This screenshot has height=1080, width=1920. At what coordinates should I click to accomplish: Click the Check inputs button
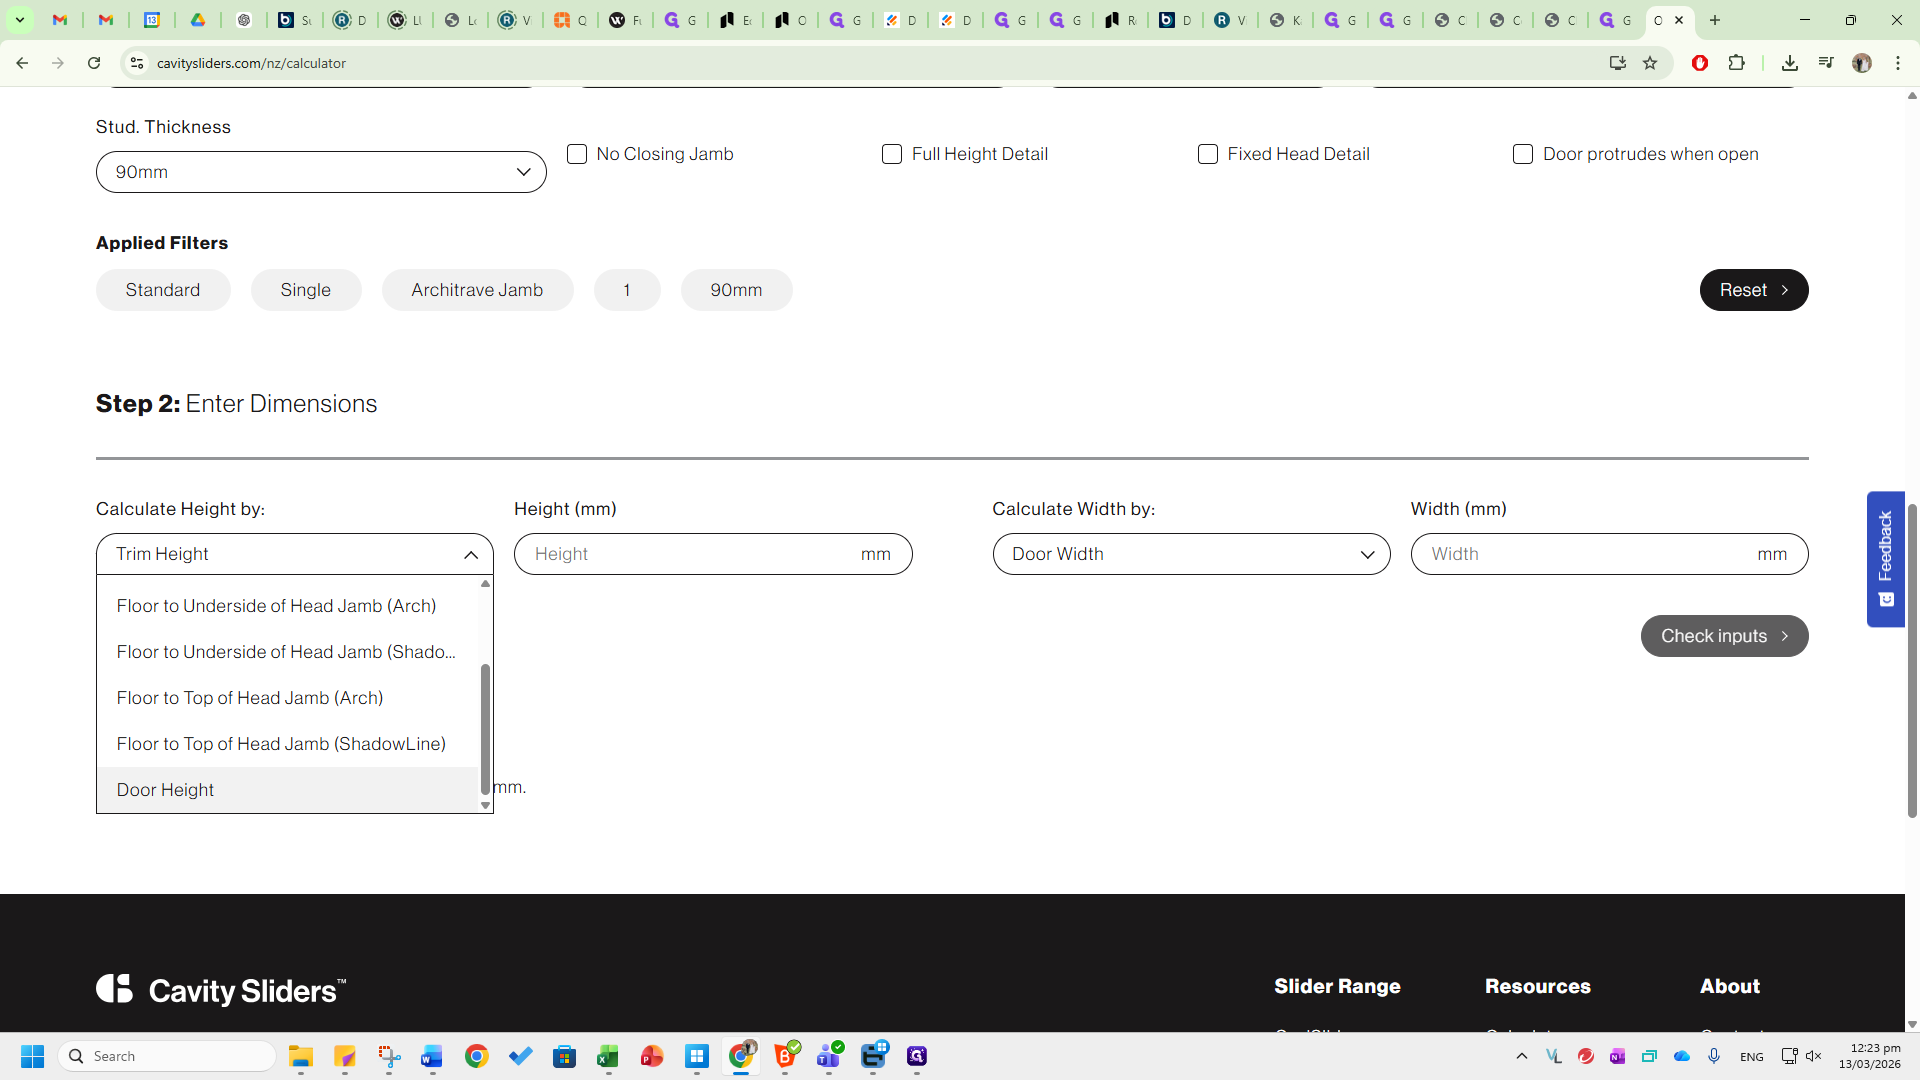(x=1724, y=636)
